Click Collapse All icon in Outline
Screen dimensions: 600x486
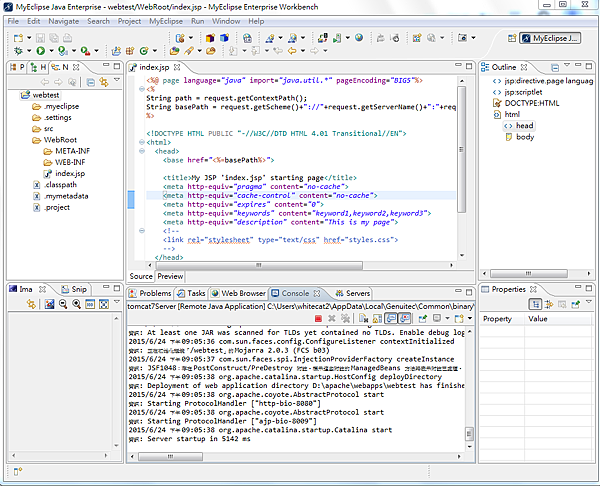coord(555,68)
